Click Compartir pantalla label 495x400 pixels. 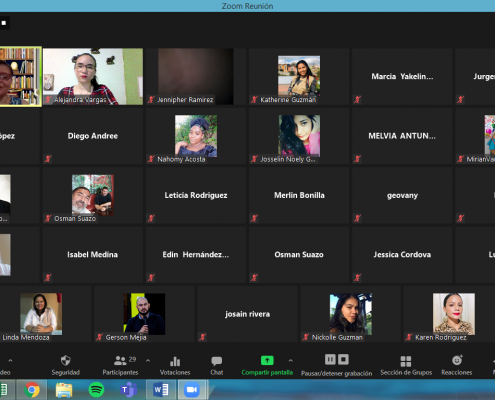(267, 372)
